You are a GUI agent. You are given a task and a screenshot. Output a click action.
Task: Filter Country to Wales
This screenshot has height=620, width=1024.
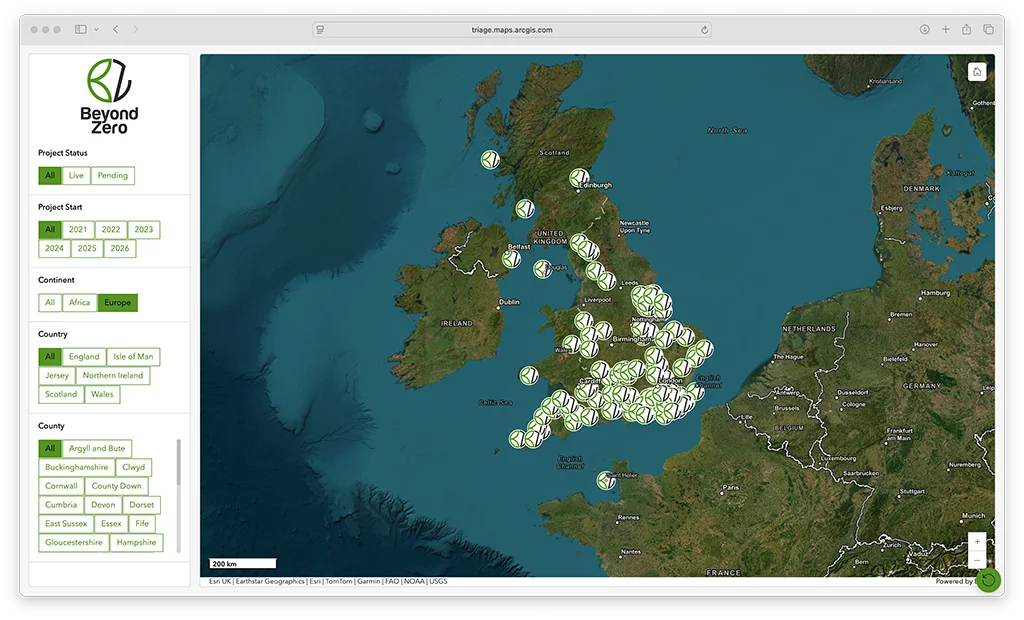point(102,395)
